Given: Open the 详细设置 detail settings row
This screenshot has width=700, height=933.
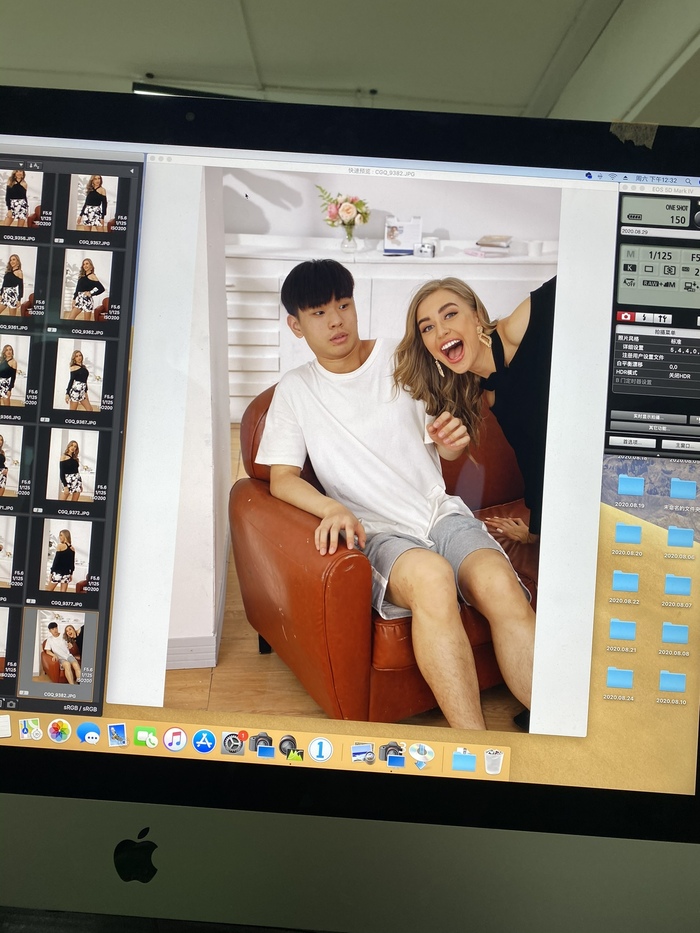Looking at the screenshot, I should point(658,347).
